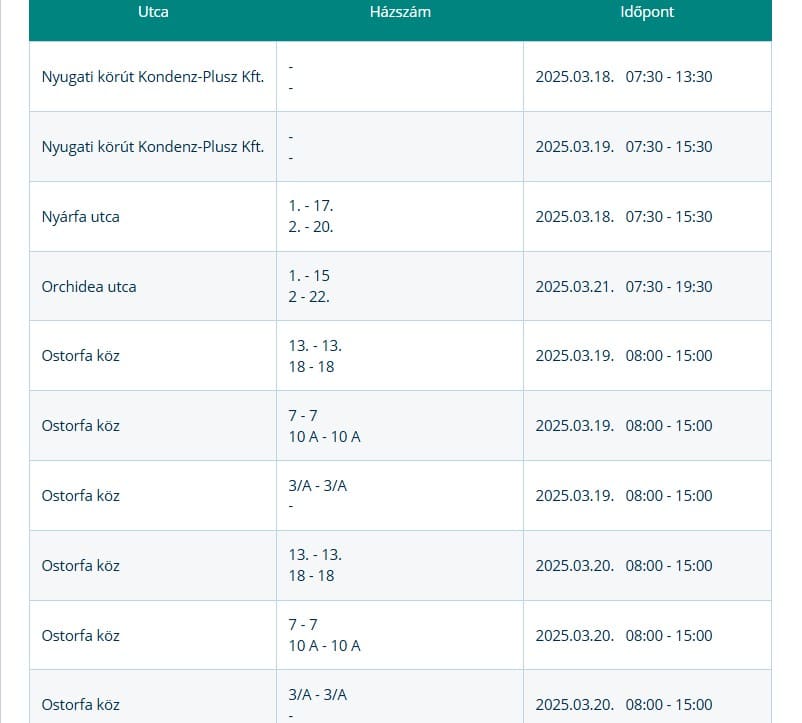The width and height of the screenshot is (802, 723).
Task: Click the Időpont column header
Action: pos(646,13)
